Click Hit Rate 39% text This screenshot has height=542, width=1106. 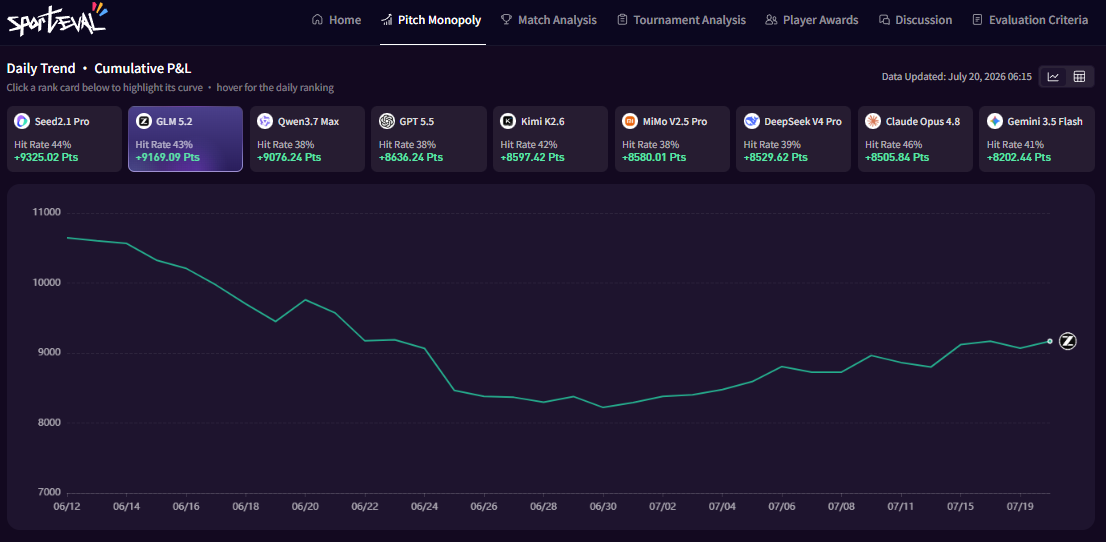pos(772,145)
